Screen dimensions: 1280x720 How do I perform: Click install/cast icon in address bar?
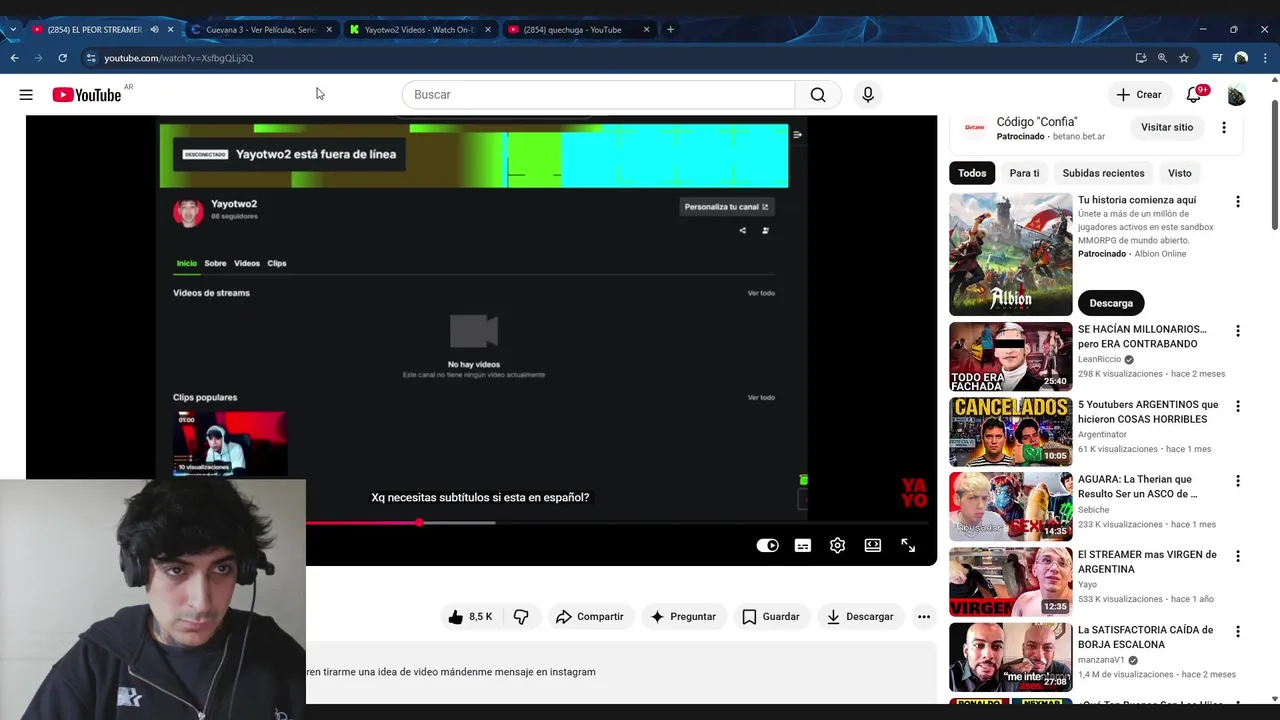point(1141,58)
